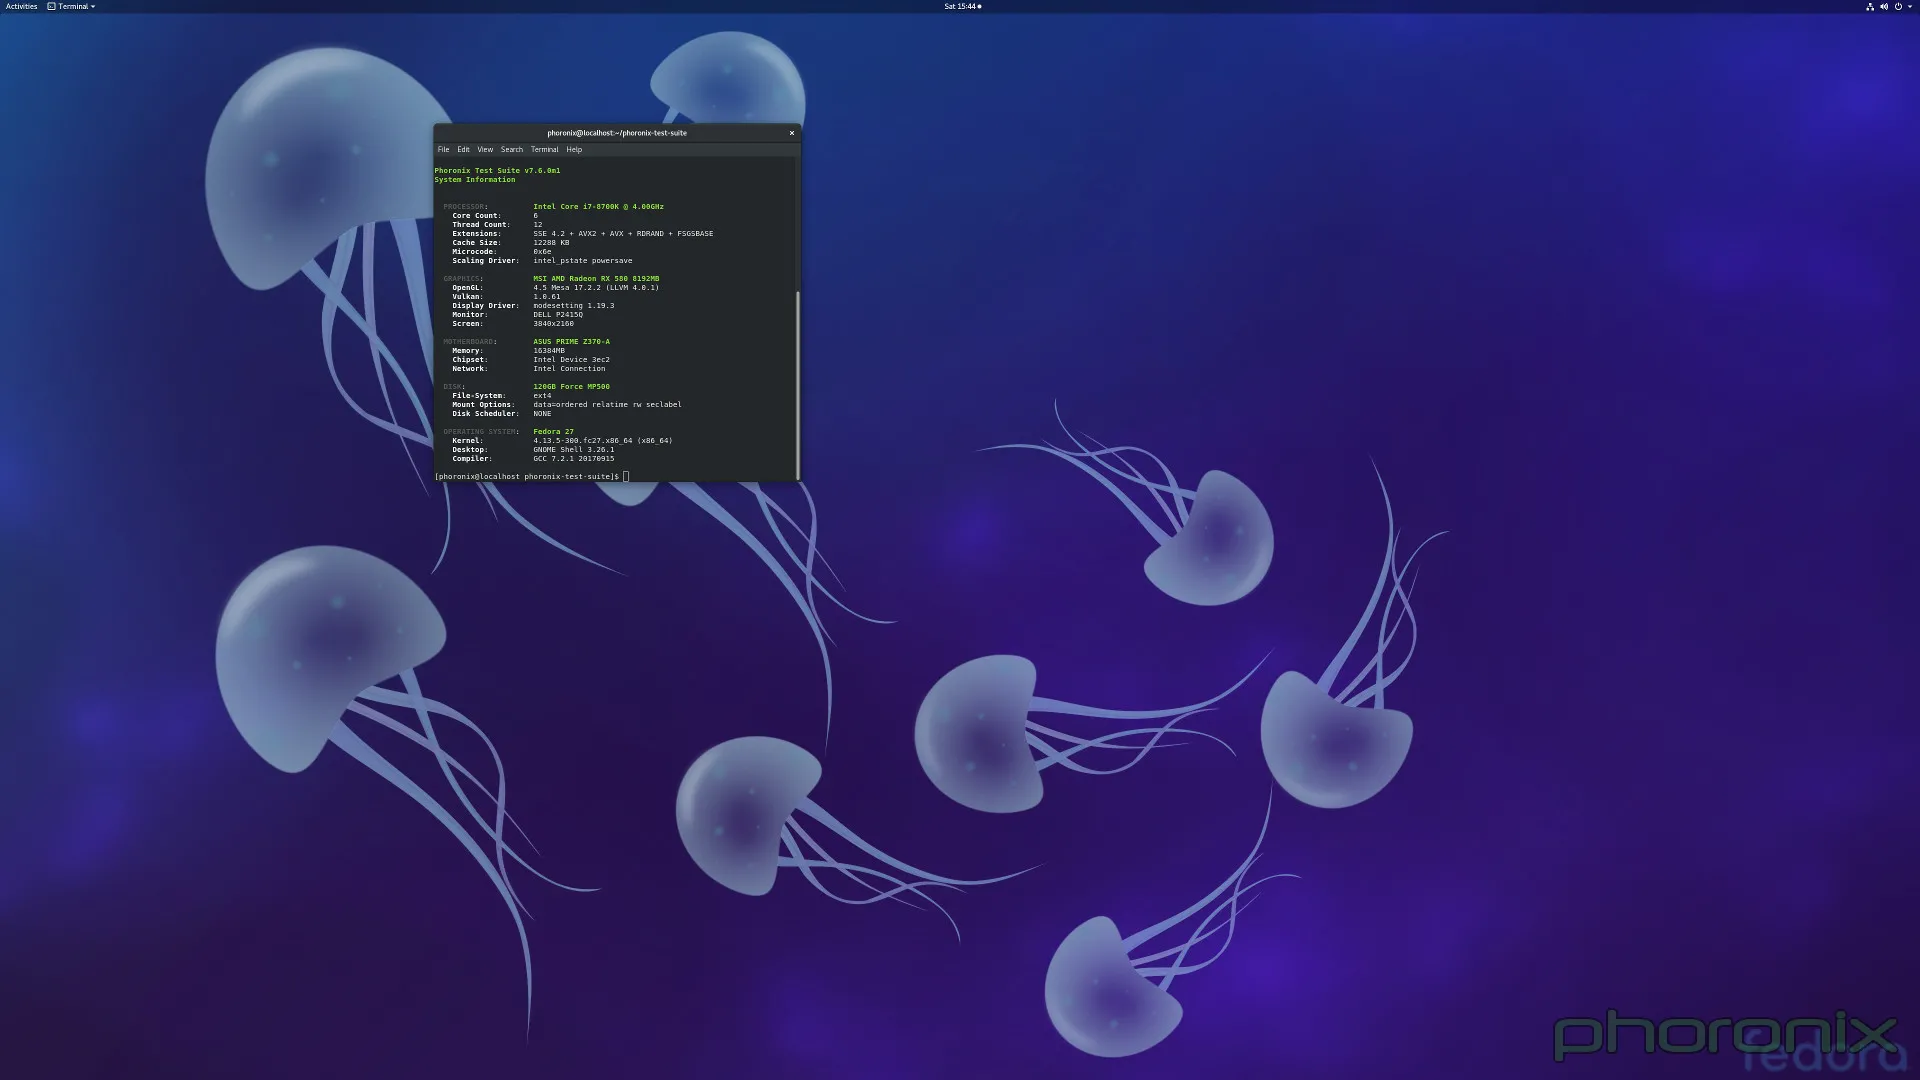Click the terminal title bar phoronix@localhost
Viewport: 1920px width, 1080px height.
(617, 133)
